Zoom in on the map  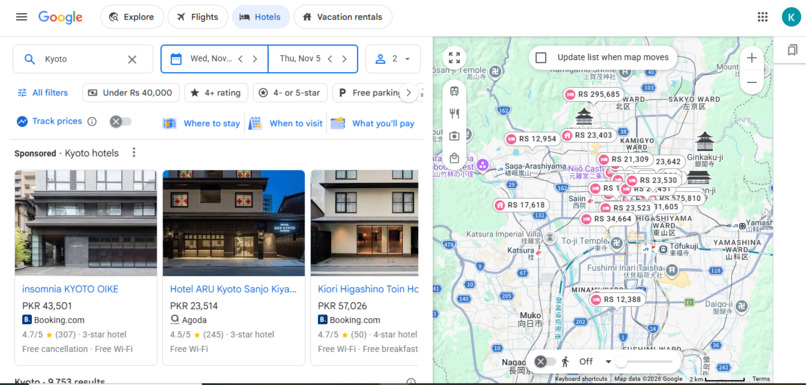(x=752, y=58)
